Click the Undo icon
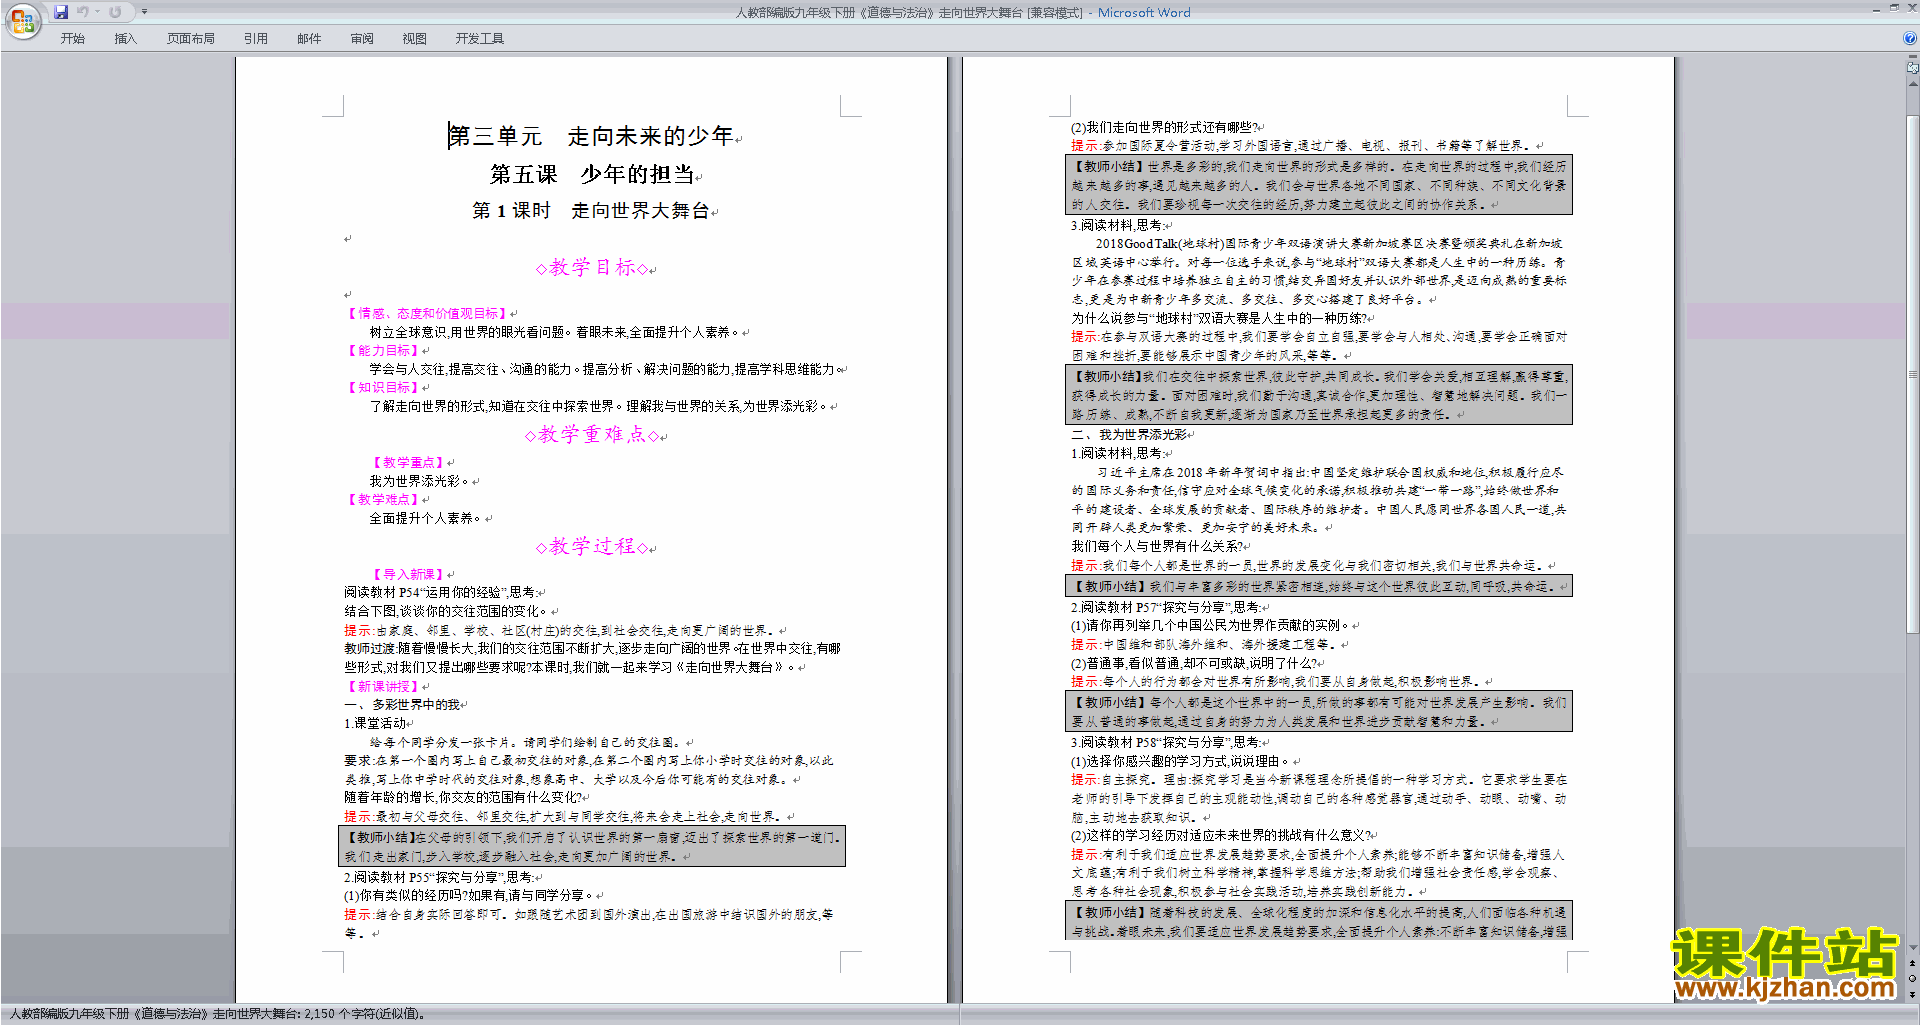This screenshot has width=1920, height=1025. (83, 12)
